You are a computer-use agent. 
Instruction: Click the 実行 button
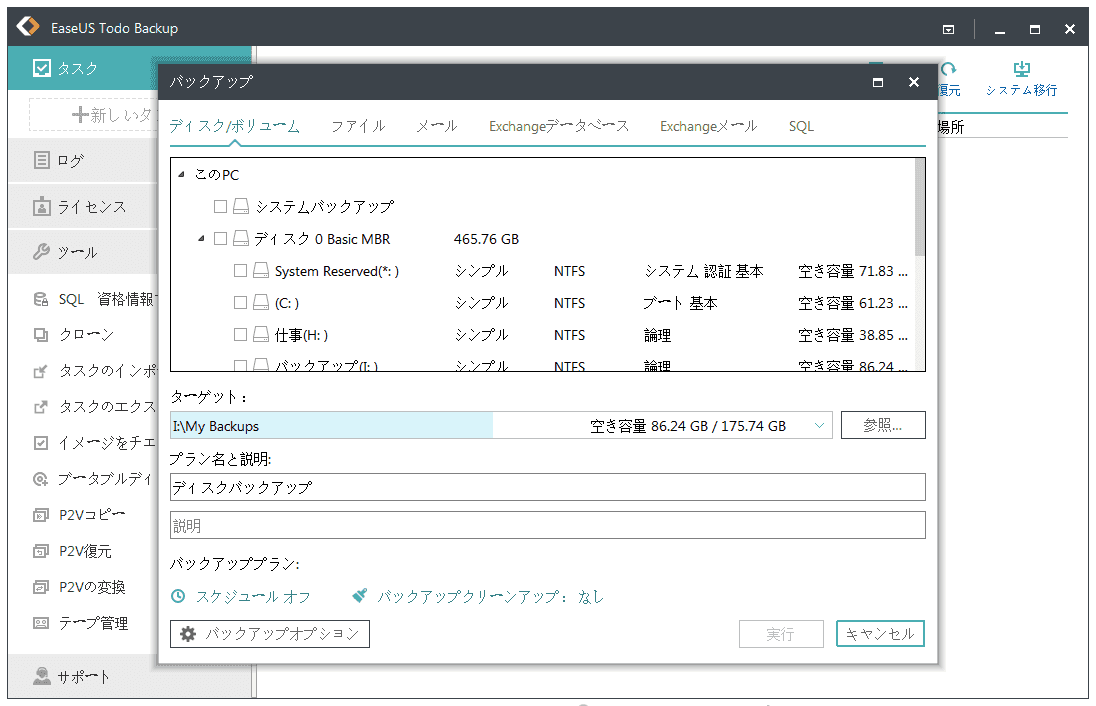point(781,634)
